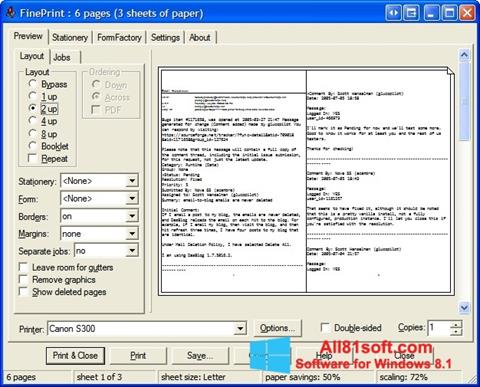Click the window layout title bar icon
The image size is (480, 387).
[412, 13]
